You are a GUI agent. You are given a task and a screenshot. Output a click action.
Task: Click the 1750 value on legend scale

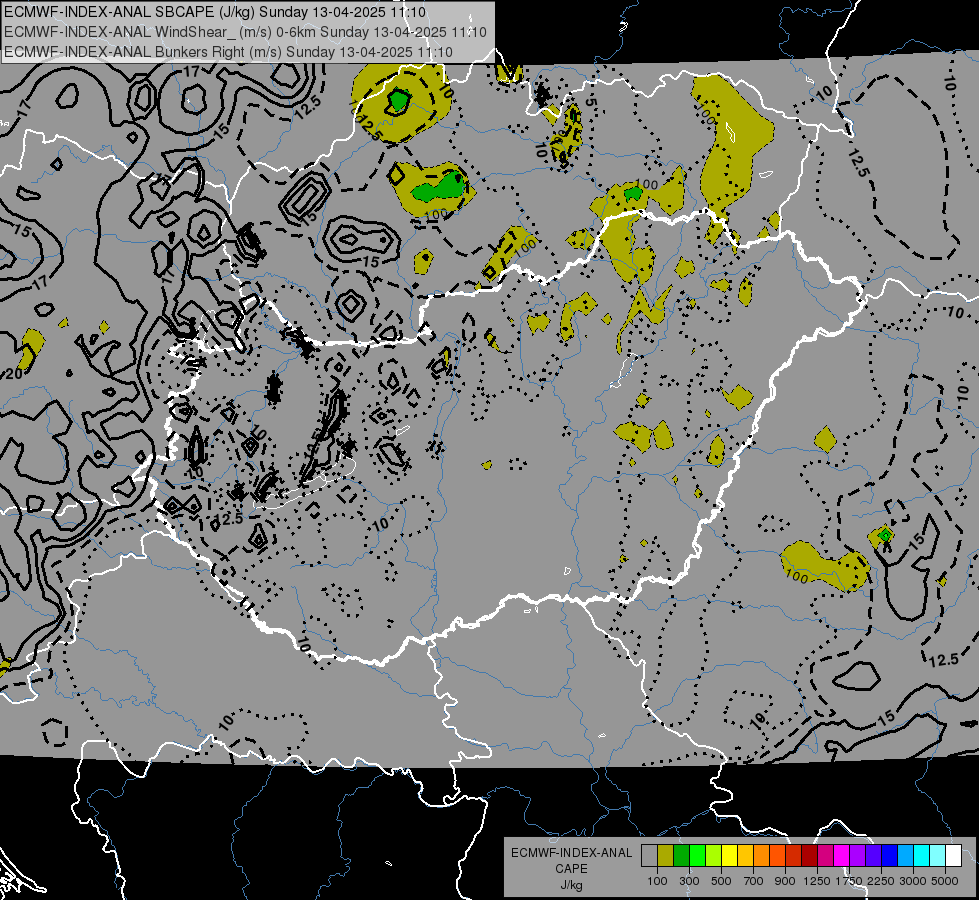(849, 881)
